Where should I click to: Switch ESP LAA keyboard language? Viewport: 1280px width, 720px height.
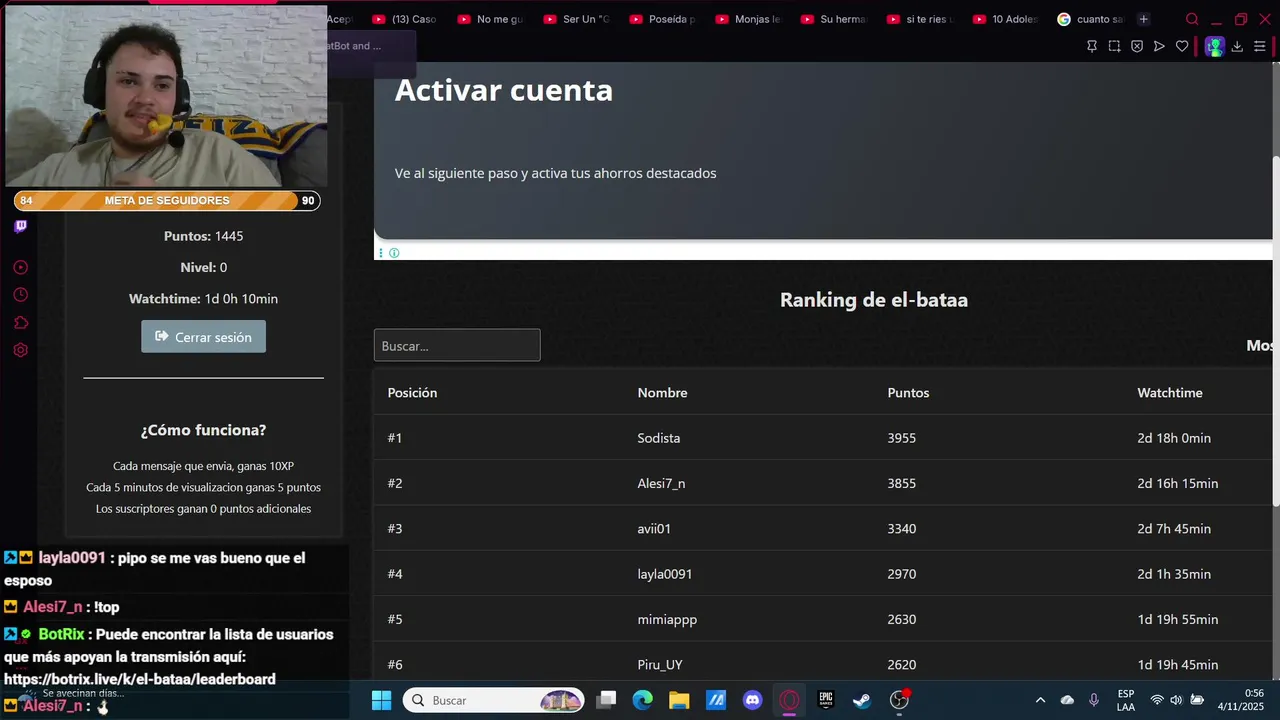tap(1126, 700)
